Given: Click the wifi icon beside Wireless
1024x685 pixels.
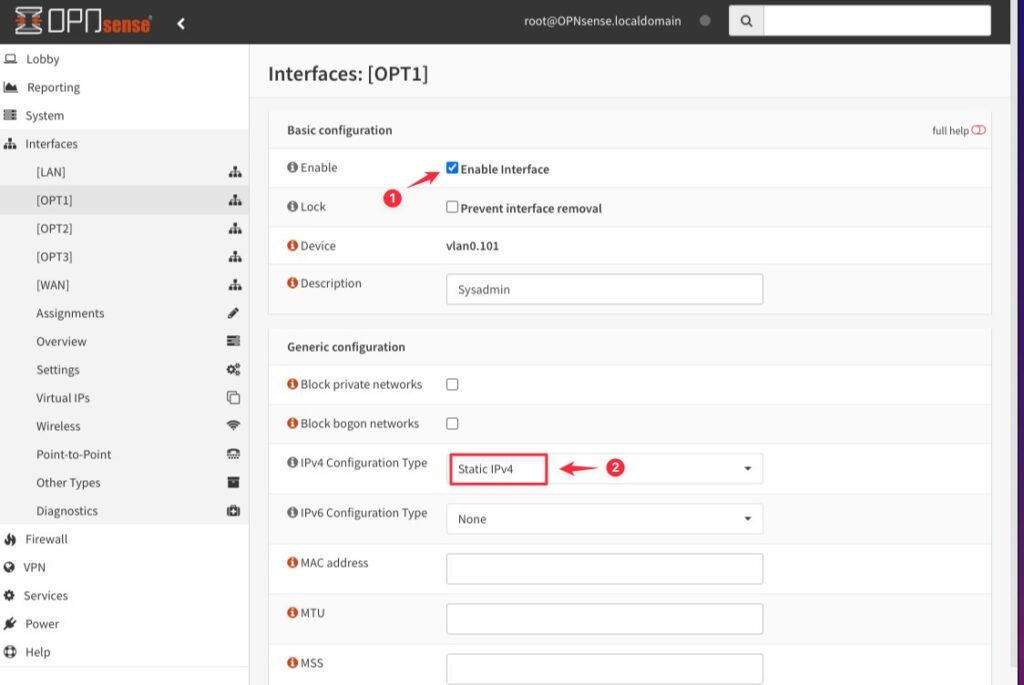Looking at the screenshot, I should 233,426.
